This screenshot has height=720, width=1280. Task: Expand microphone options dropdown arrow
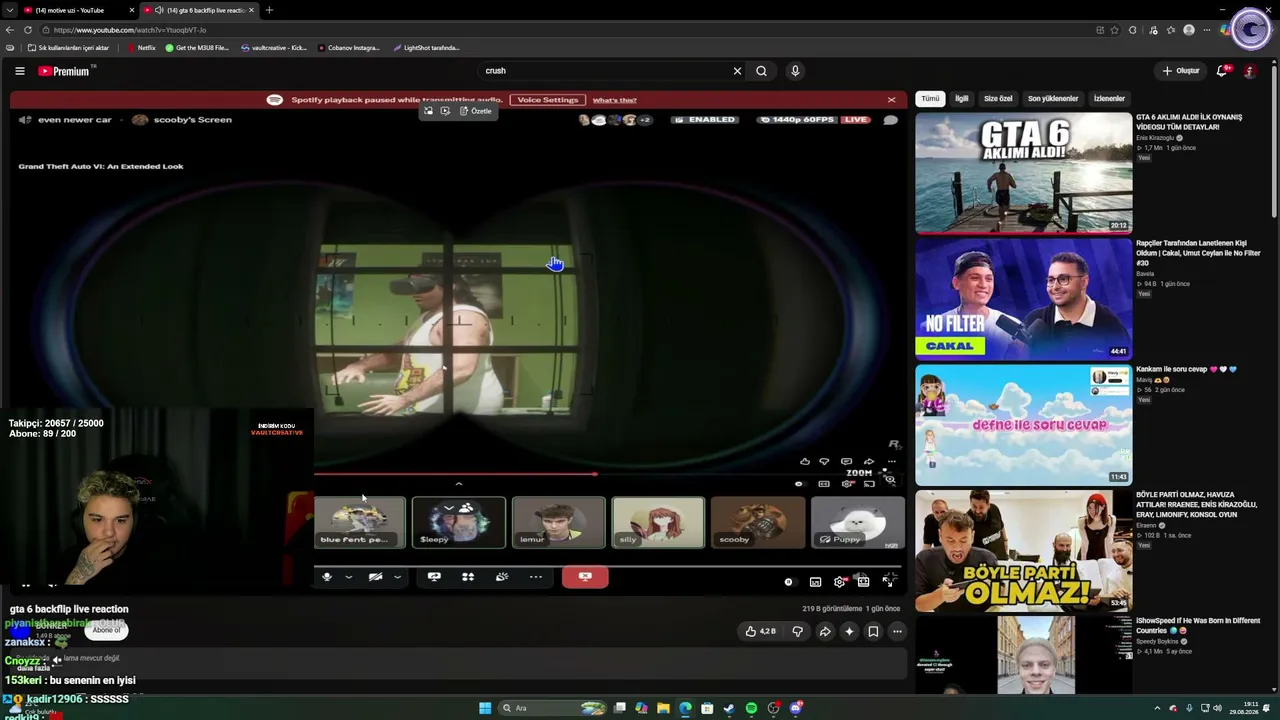tap(348, 577)
